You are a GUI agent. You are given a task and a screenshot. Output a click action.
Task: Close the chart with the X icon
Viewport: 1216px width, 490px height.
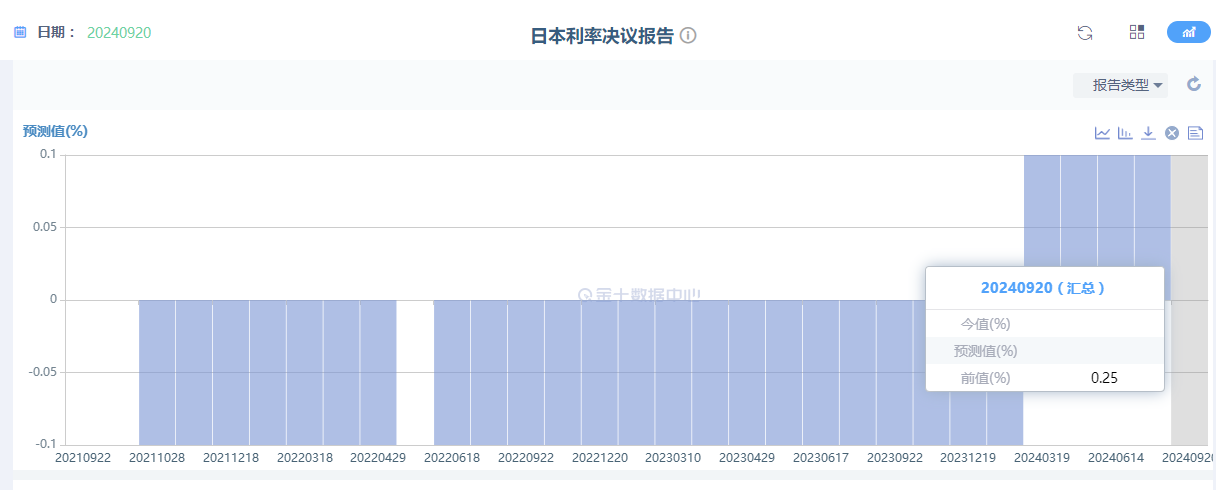[x=1172, y=133]
